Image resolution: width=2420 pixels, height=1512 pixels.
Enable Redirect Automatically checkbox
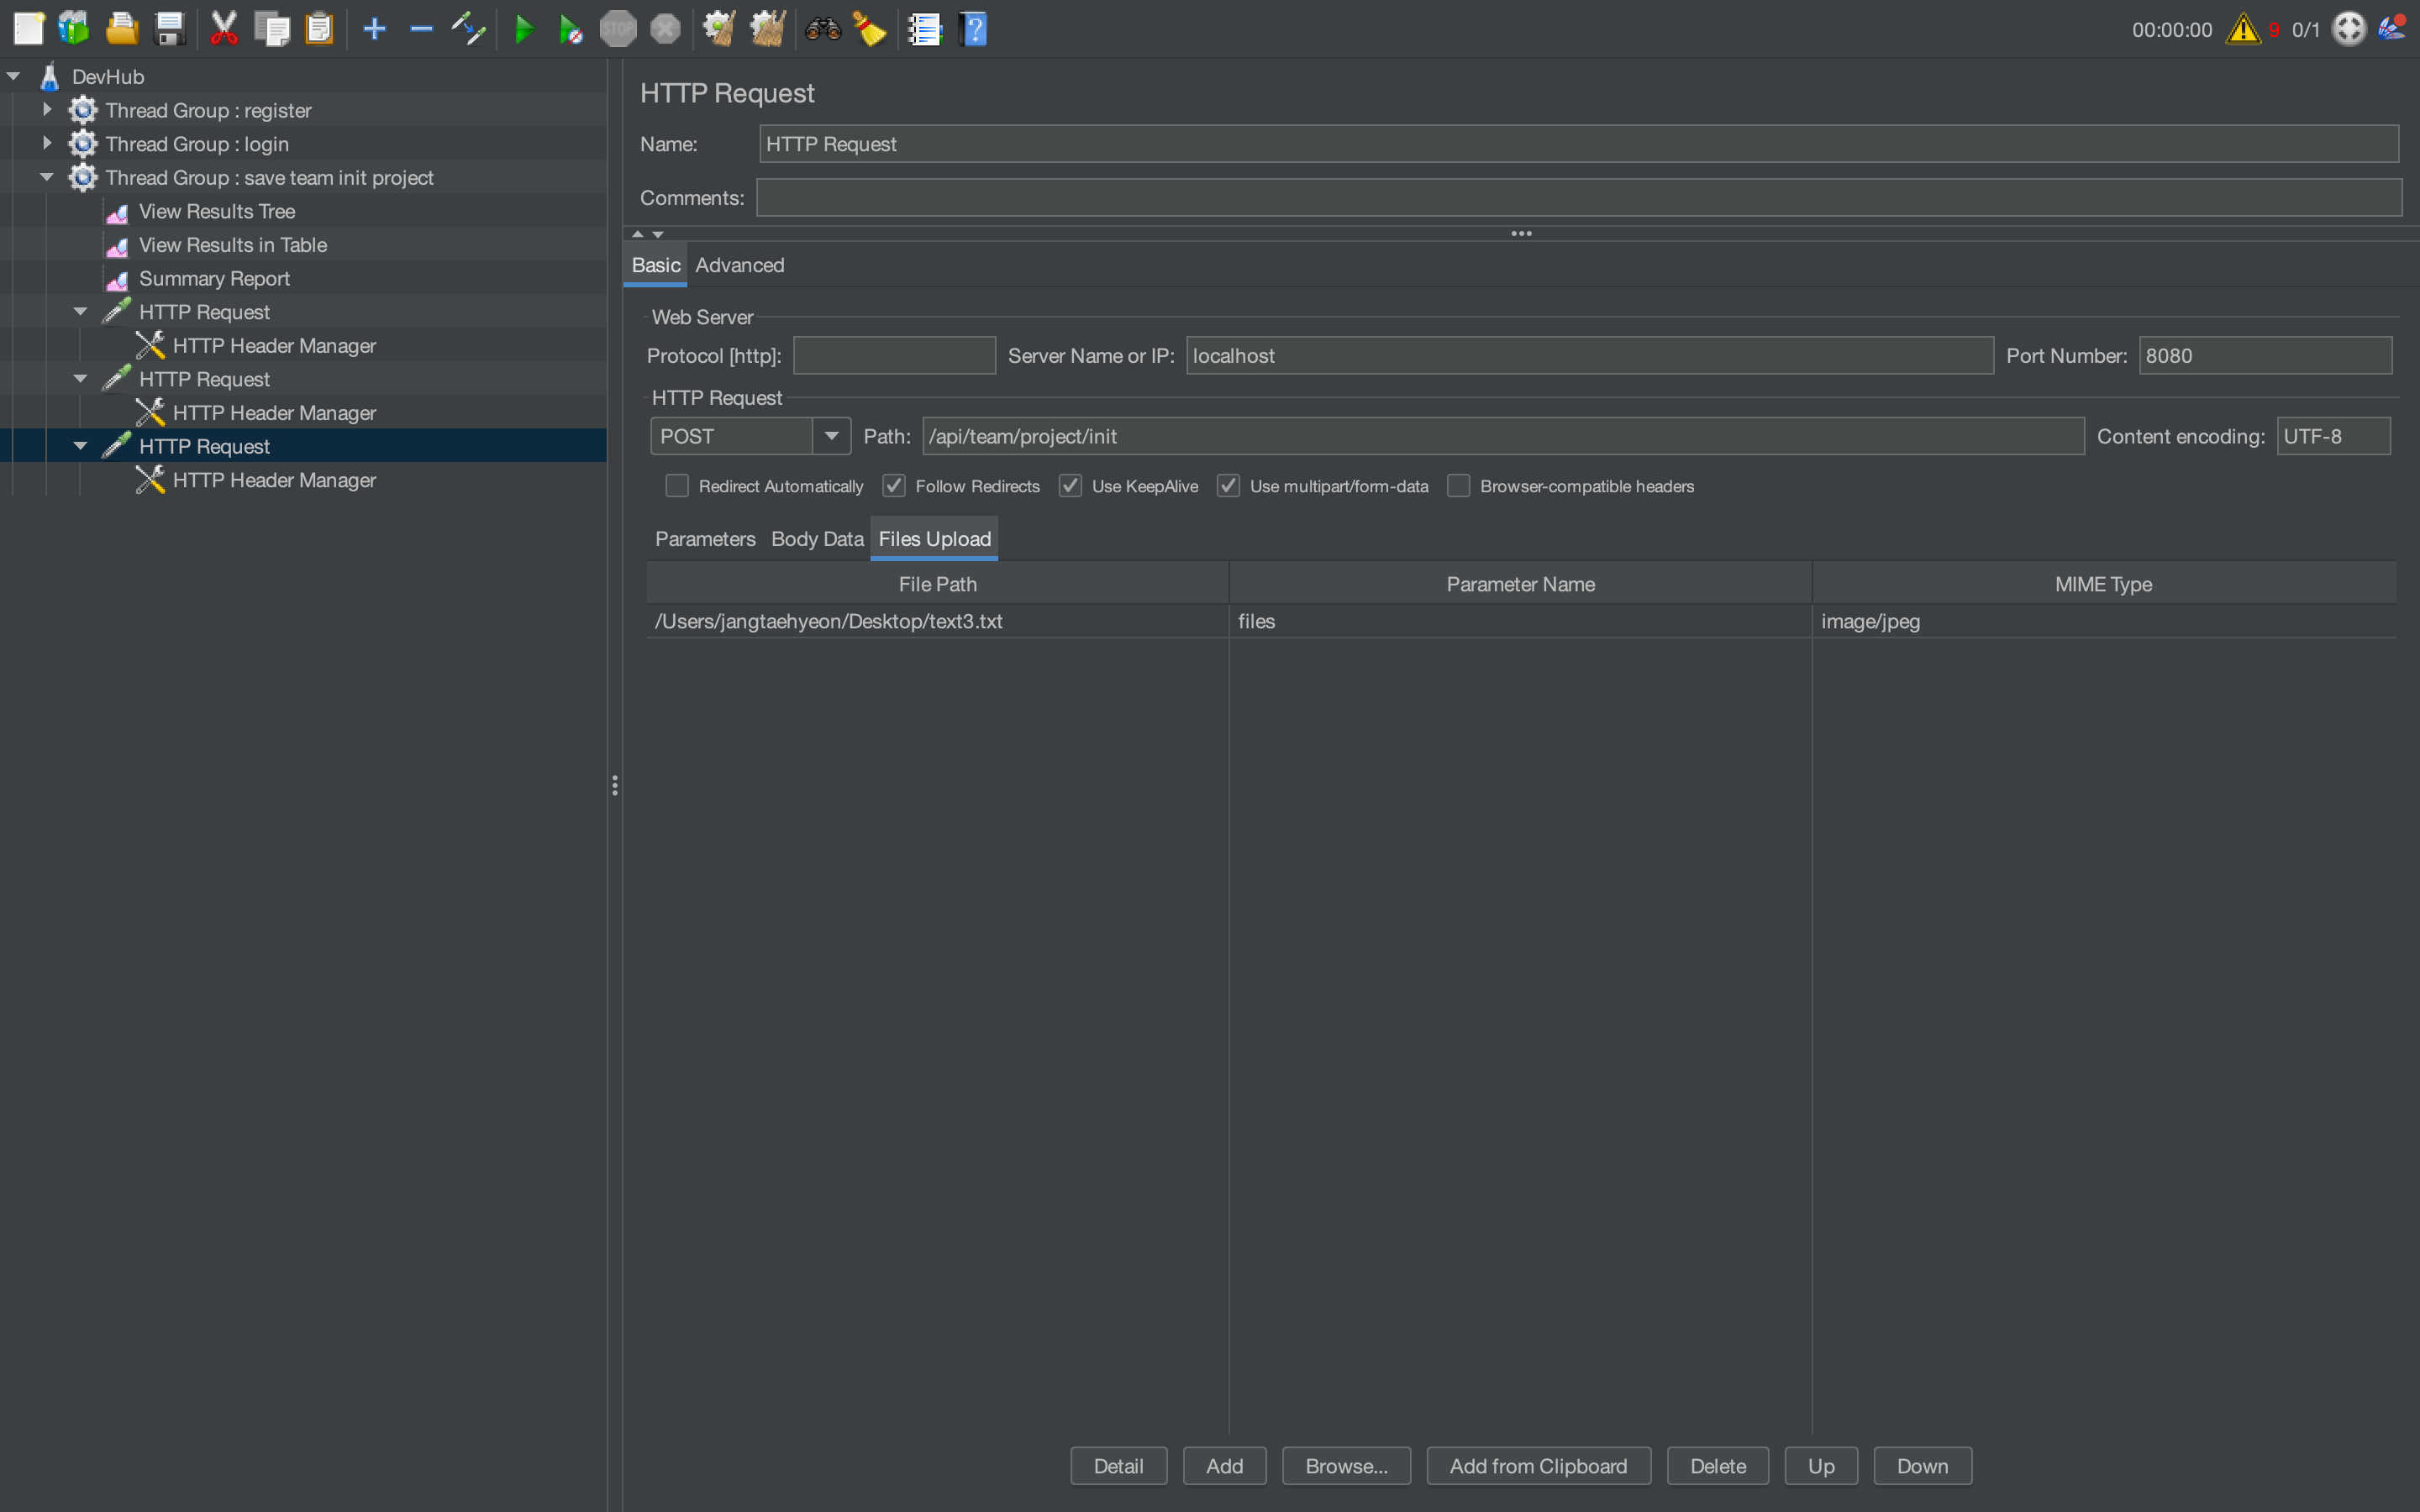click(x=677, y=486)
